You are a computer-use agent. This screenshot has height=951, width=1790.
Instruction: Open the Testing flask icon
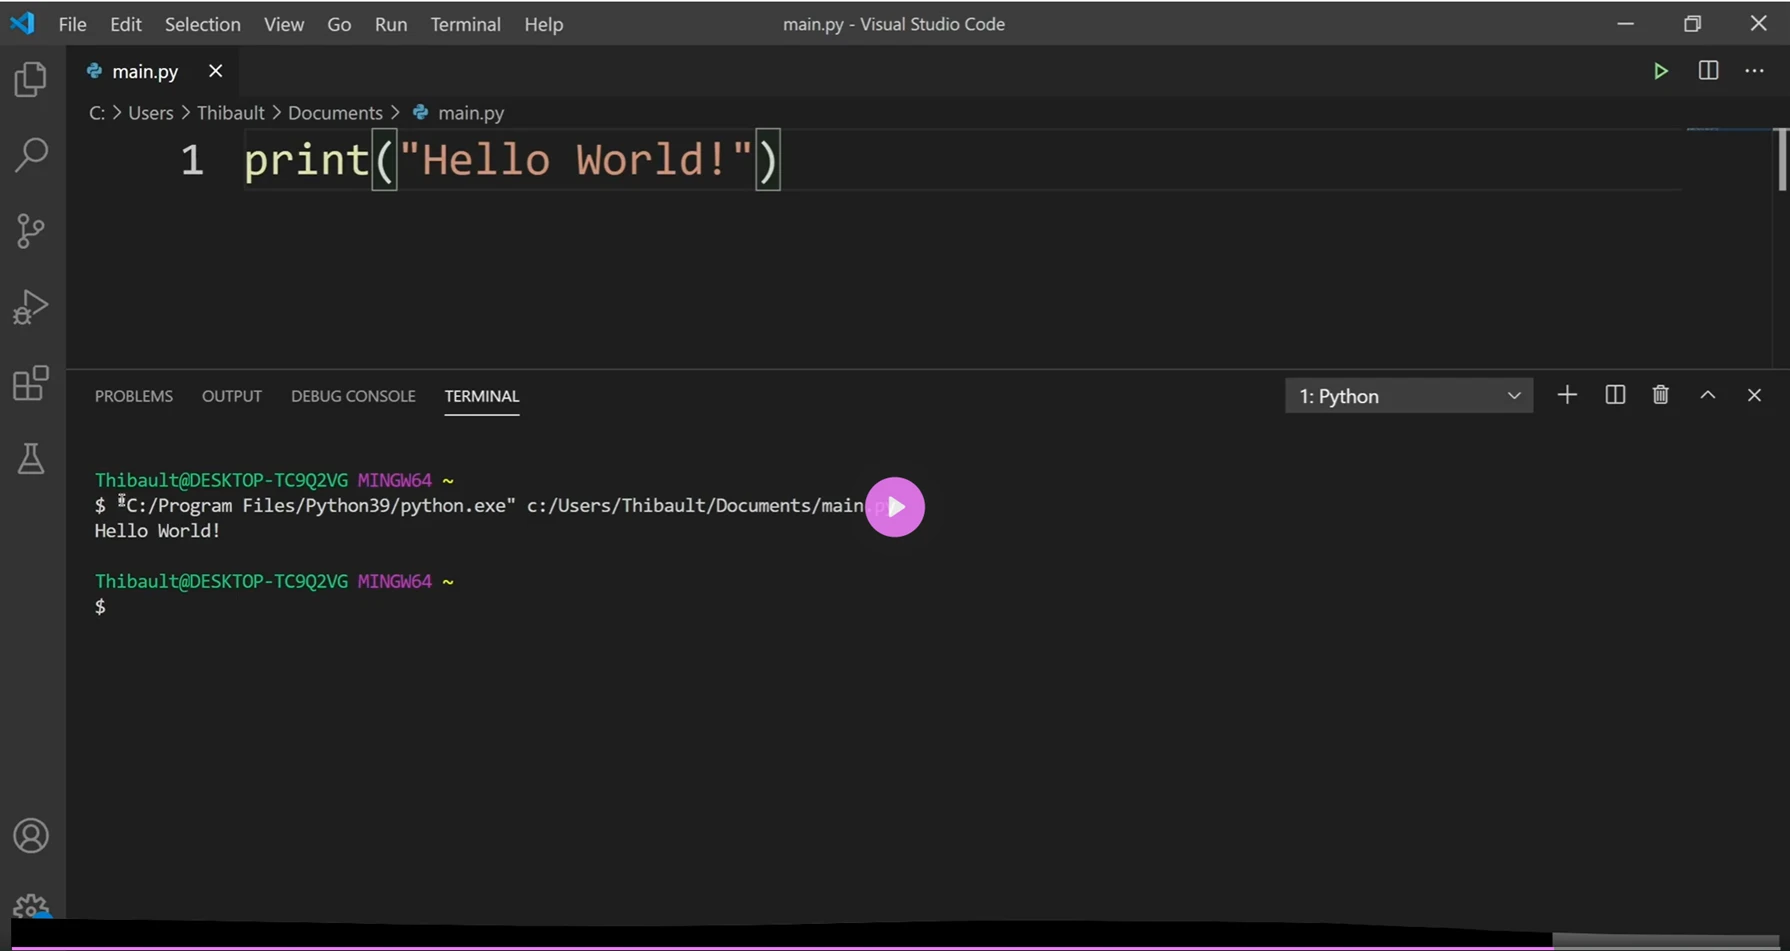31,459
